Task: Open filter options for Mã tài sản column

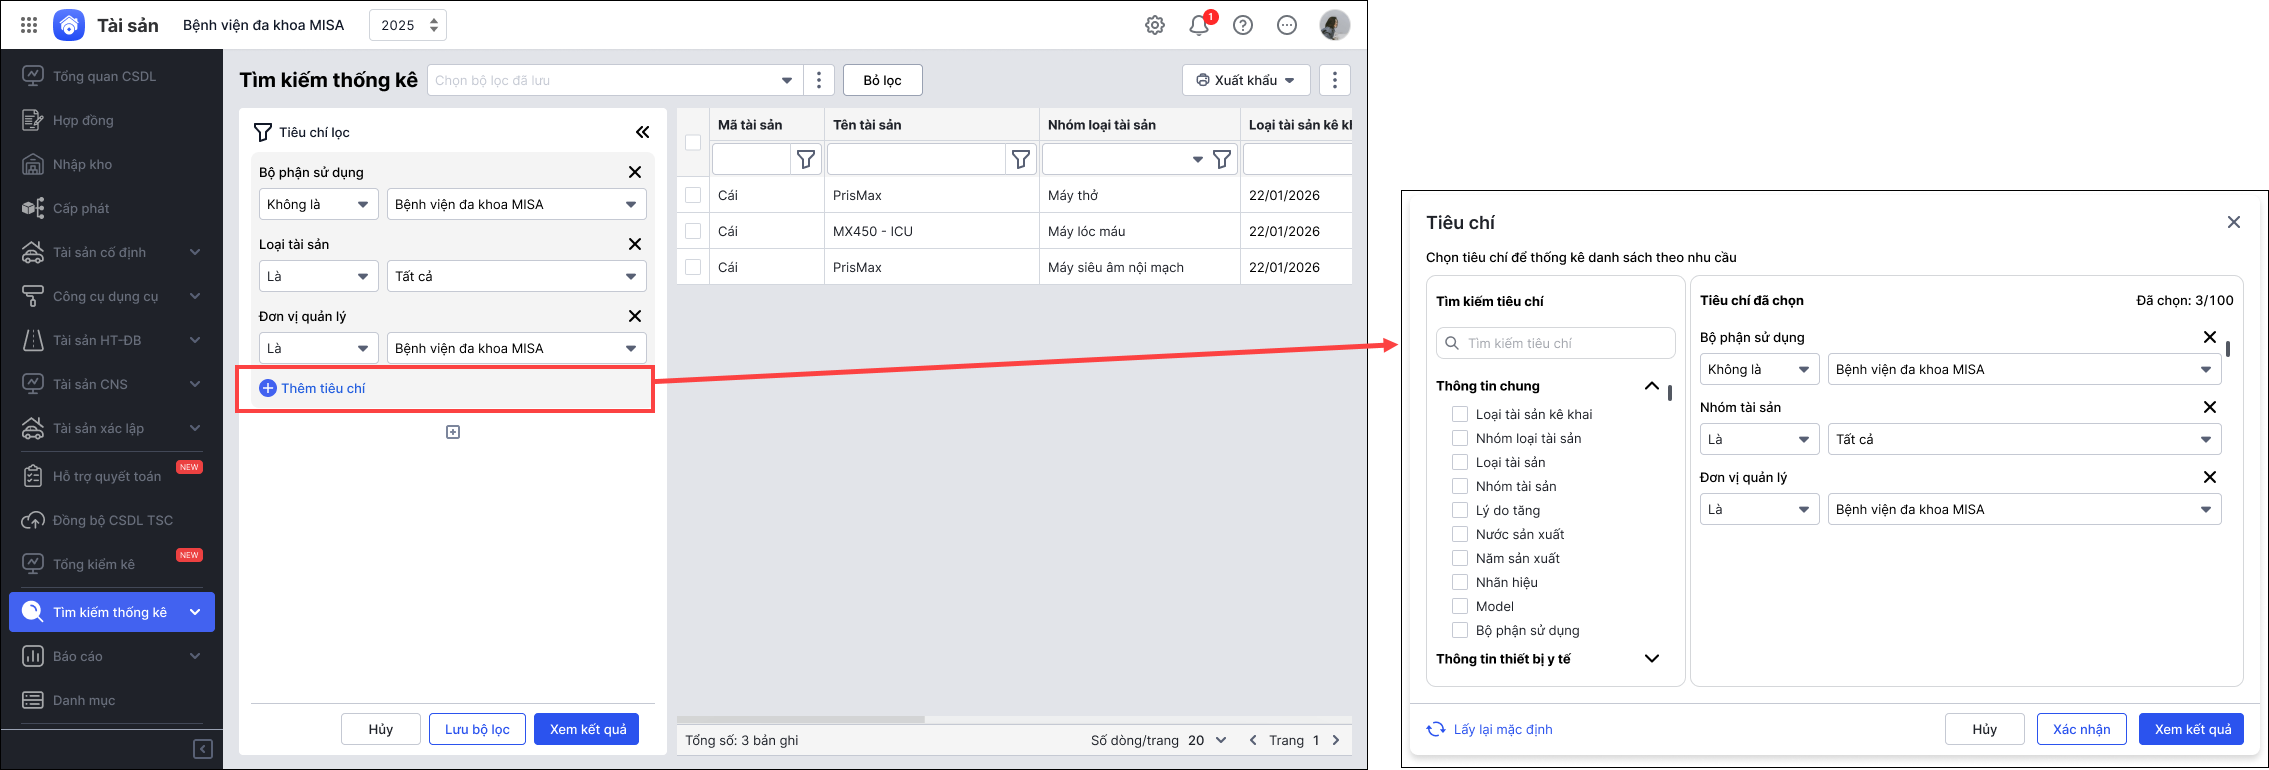Action: 805,159
